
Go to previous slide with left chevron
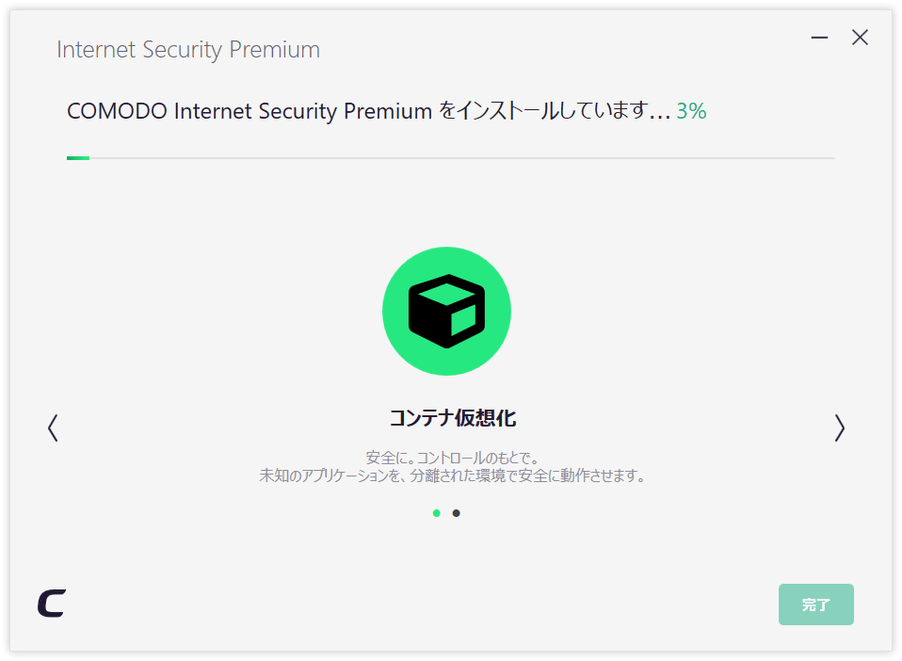[x=53, y=428]
